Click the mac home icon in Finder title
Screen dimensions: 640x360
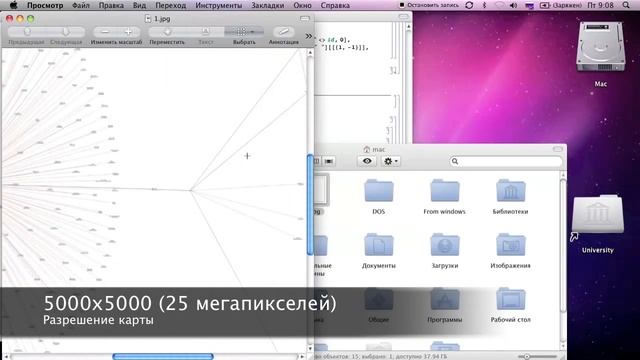pyautogui.click(x=367, y=149)
